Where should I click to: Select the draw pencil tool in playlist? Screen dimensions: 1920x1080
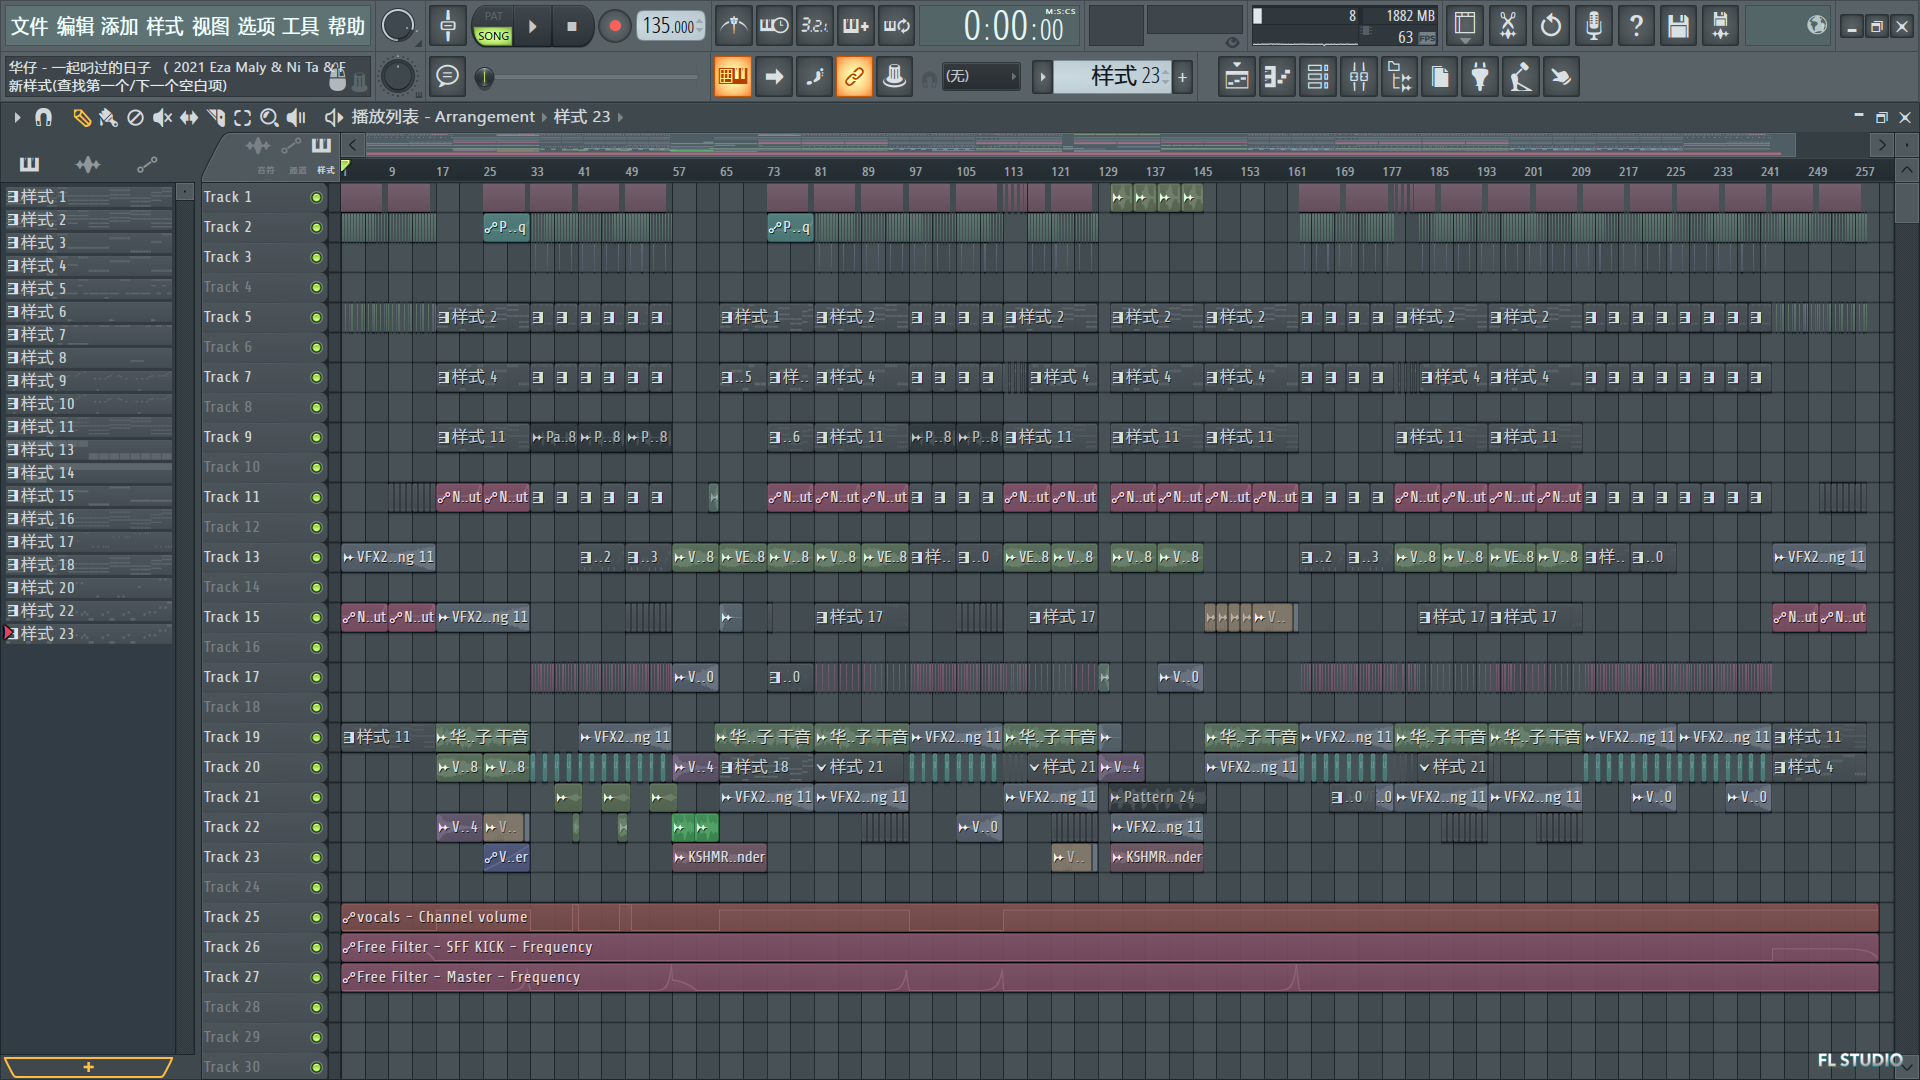tap(81, 118)
